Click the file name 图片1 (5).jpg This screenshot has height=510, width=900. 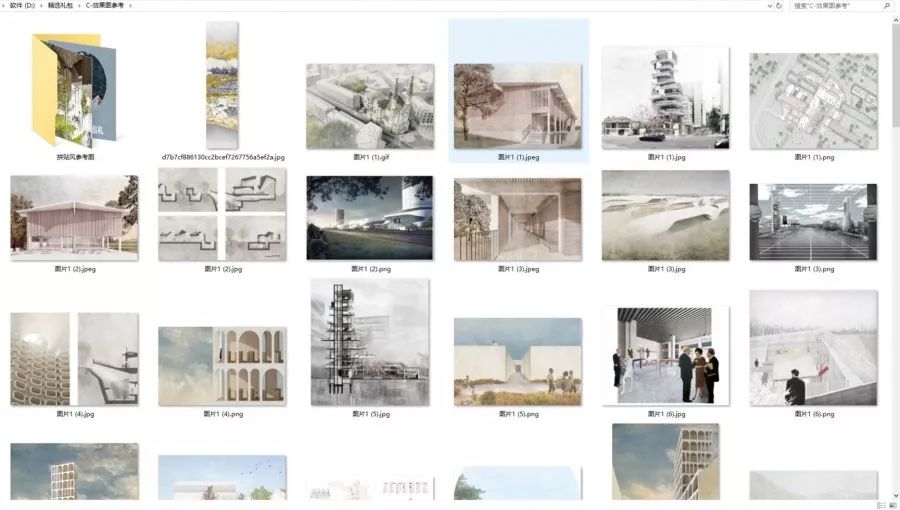pos(371,414)
